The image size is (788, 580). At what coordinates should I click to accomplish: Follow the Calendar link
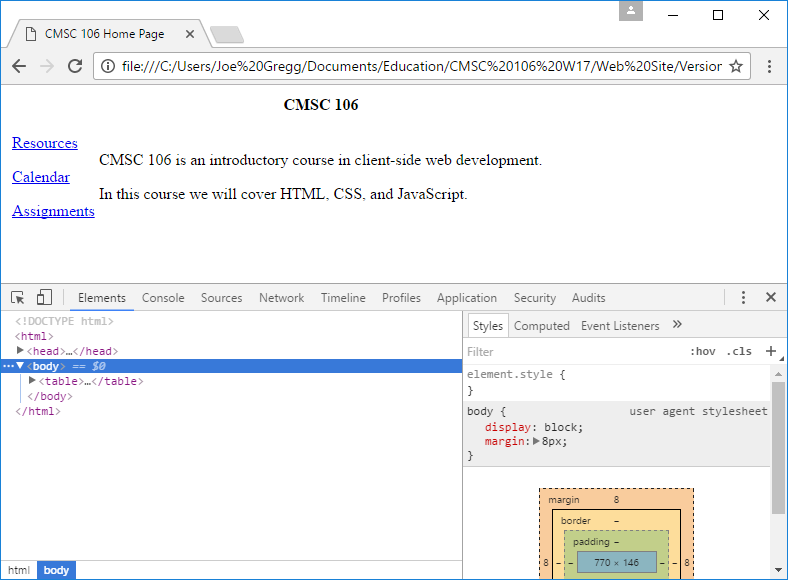pos(41,177)
